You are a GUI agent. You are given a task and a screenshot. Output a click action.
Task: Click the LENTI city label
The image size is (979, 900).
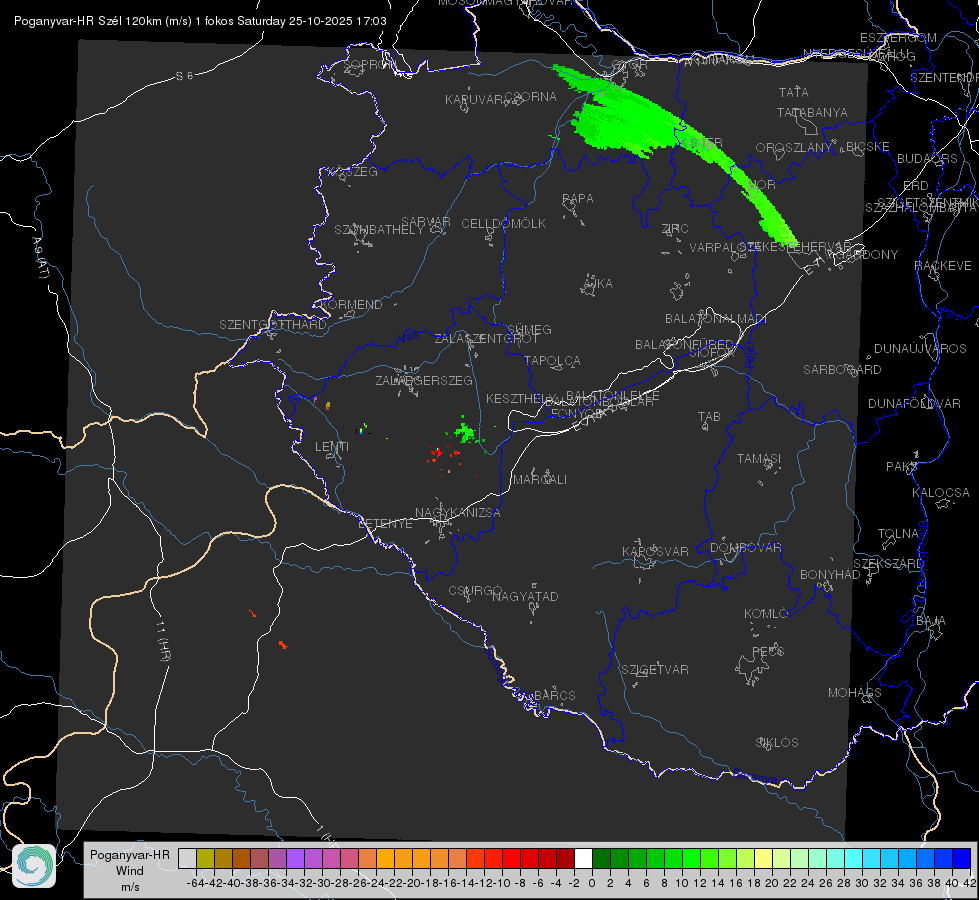click(x=332, y=447)
